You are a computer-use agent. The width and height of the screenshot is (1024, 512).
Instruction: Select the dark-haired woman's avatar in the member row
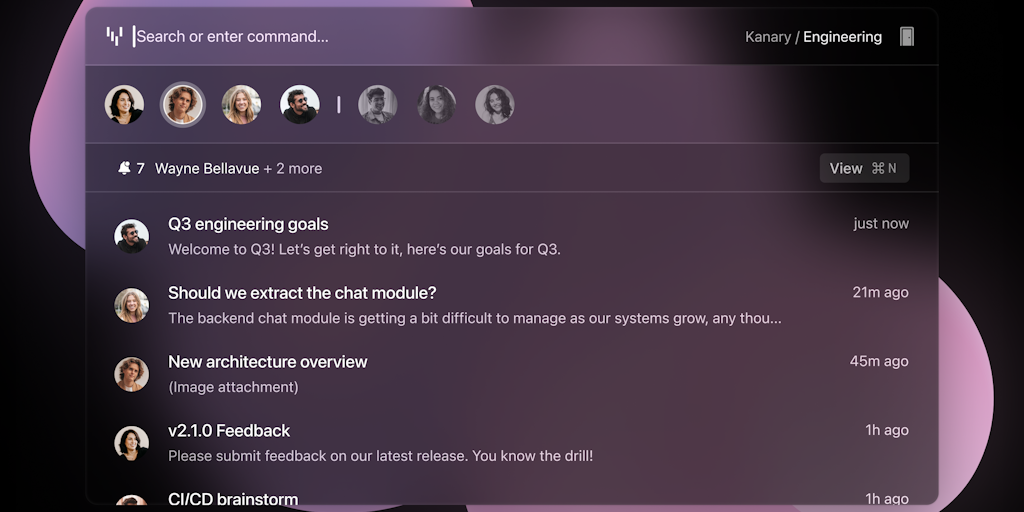click(124, 104)
